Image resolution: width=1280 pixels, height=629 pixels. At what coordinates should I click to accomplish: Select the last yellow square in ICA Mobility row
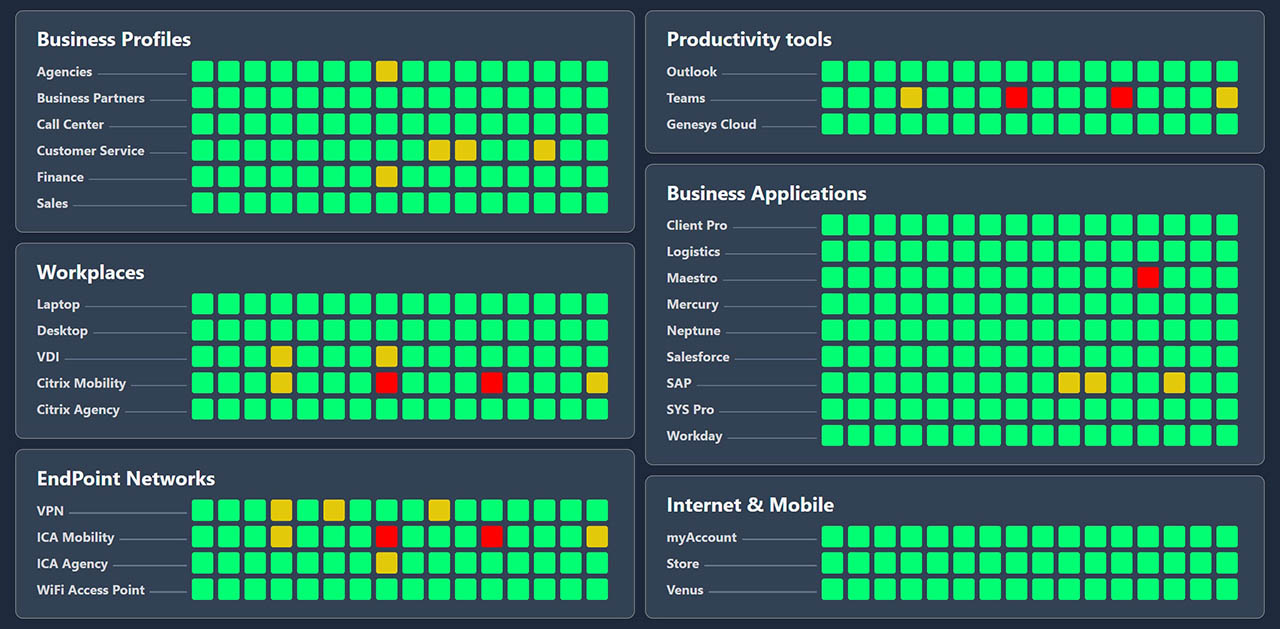pyautogui.click(x=597, y=537)
